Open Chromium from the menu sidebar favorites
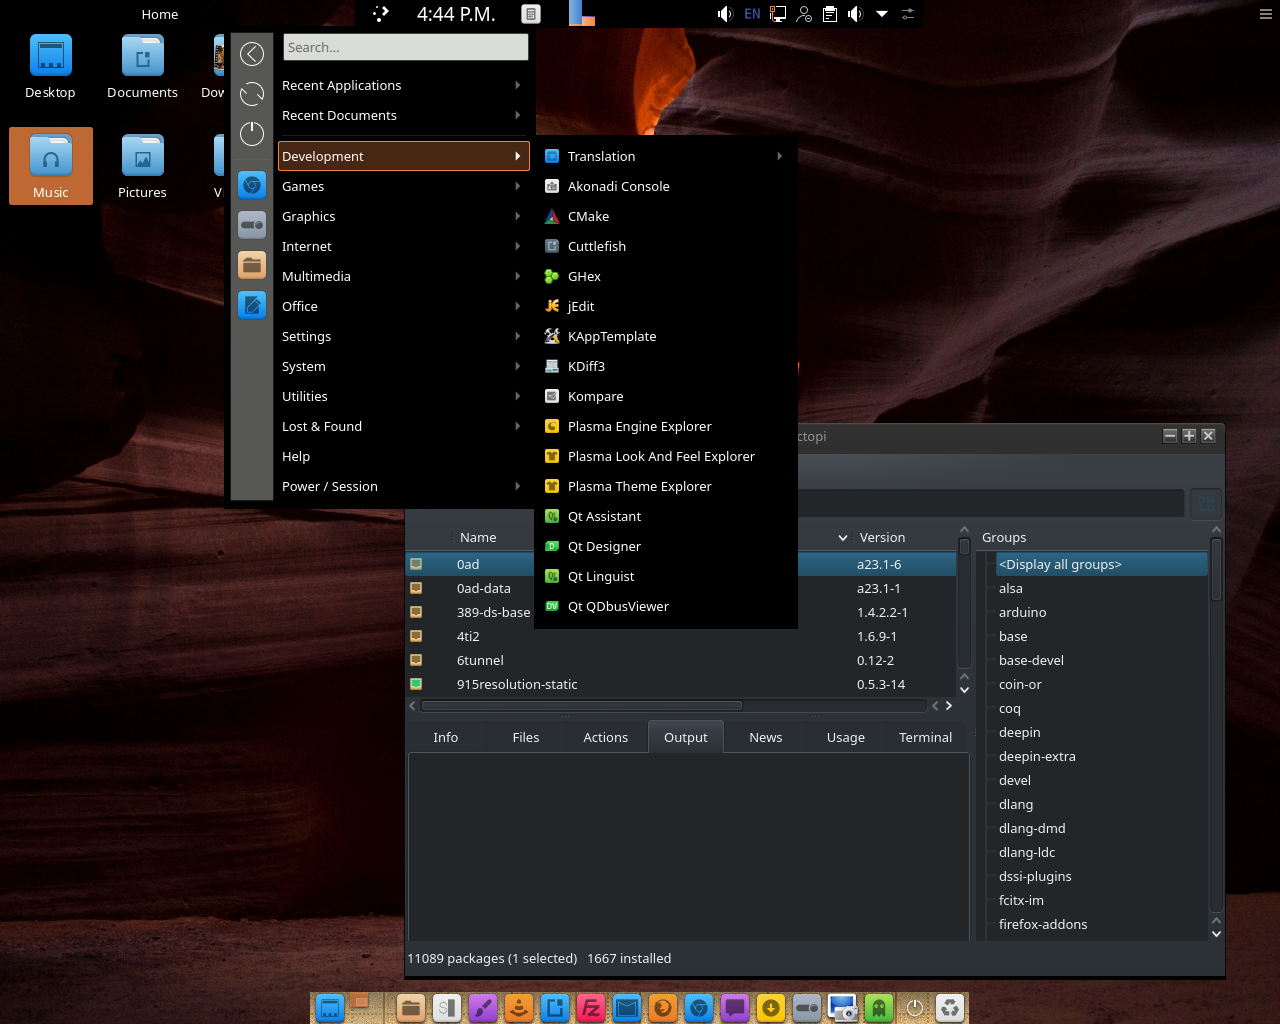The image size is (1280, 1024). point(252,185)
